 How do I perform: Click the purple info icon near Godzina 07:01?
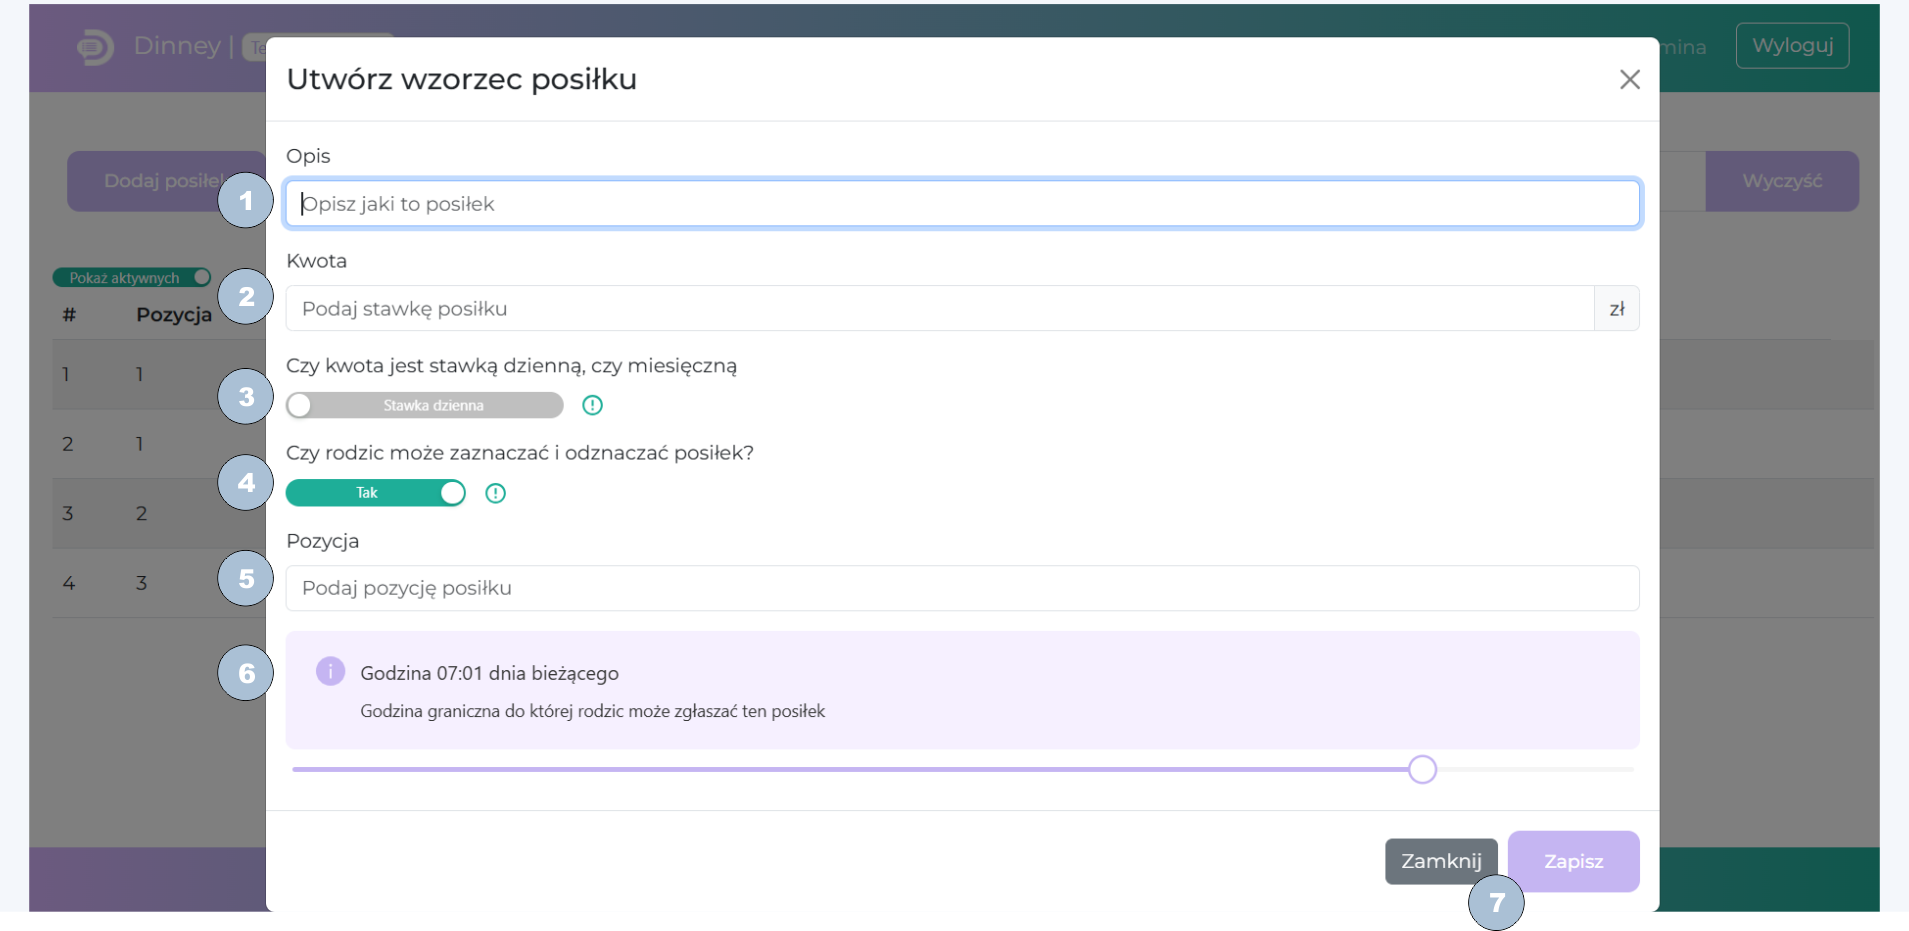pos(330,671)
